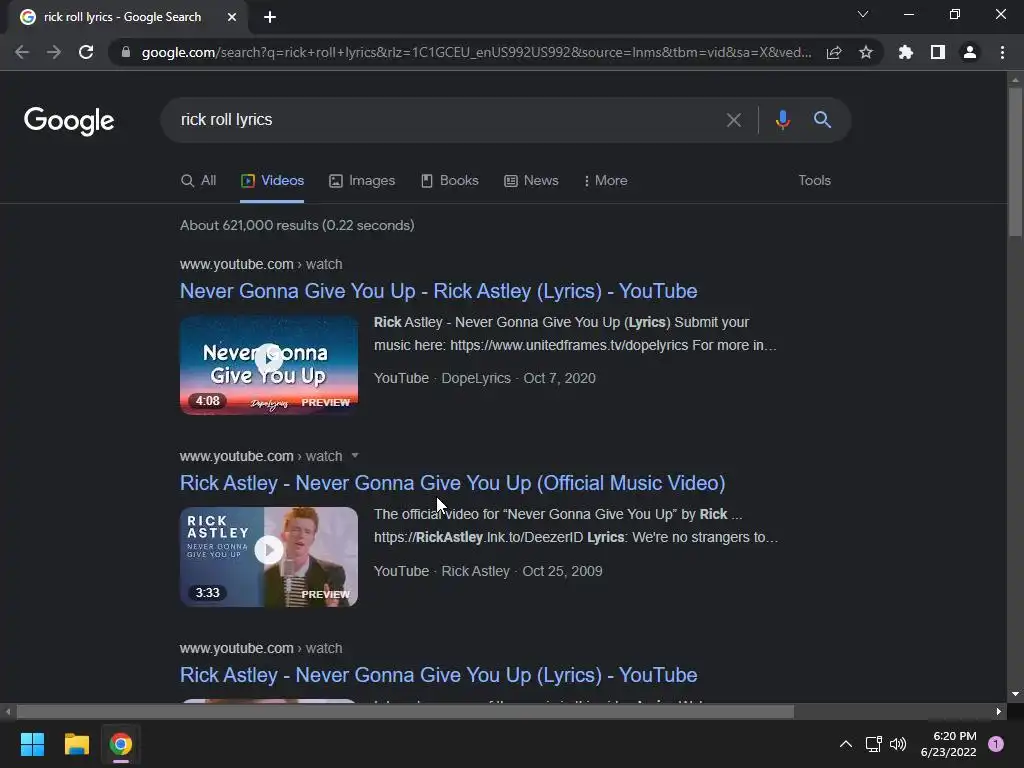View site security lock info
Viewport: 1024px width, 768px height.
(x=126, y=52)
